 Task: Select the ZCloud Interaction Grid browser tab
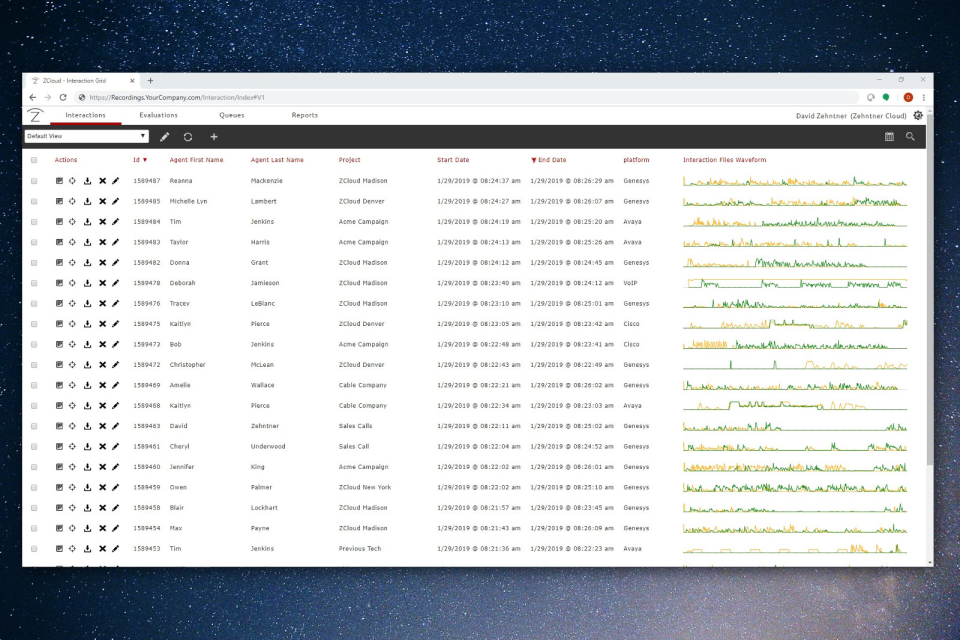pos(81,81)
